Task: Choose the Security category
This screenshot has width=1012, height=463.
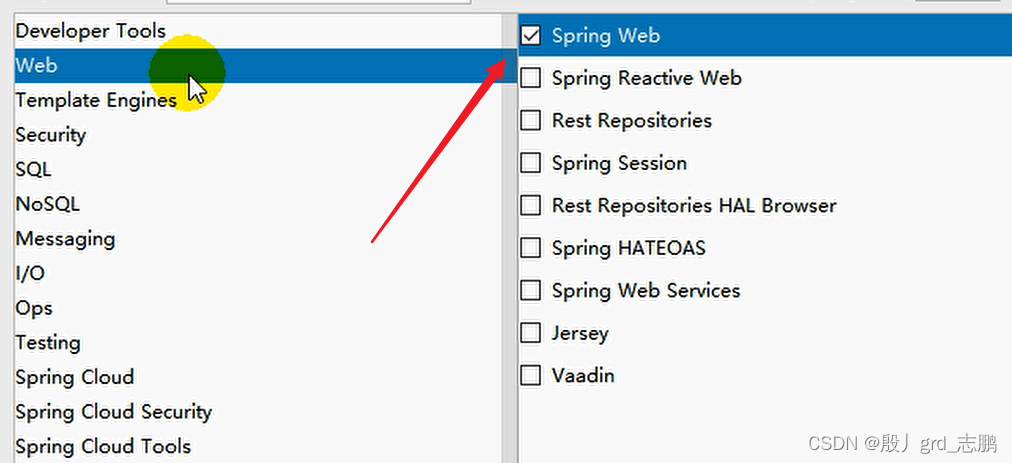Action: 258,135
